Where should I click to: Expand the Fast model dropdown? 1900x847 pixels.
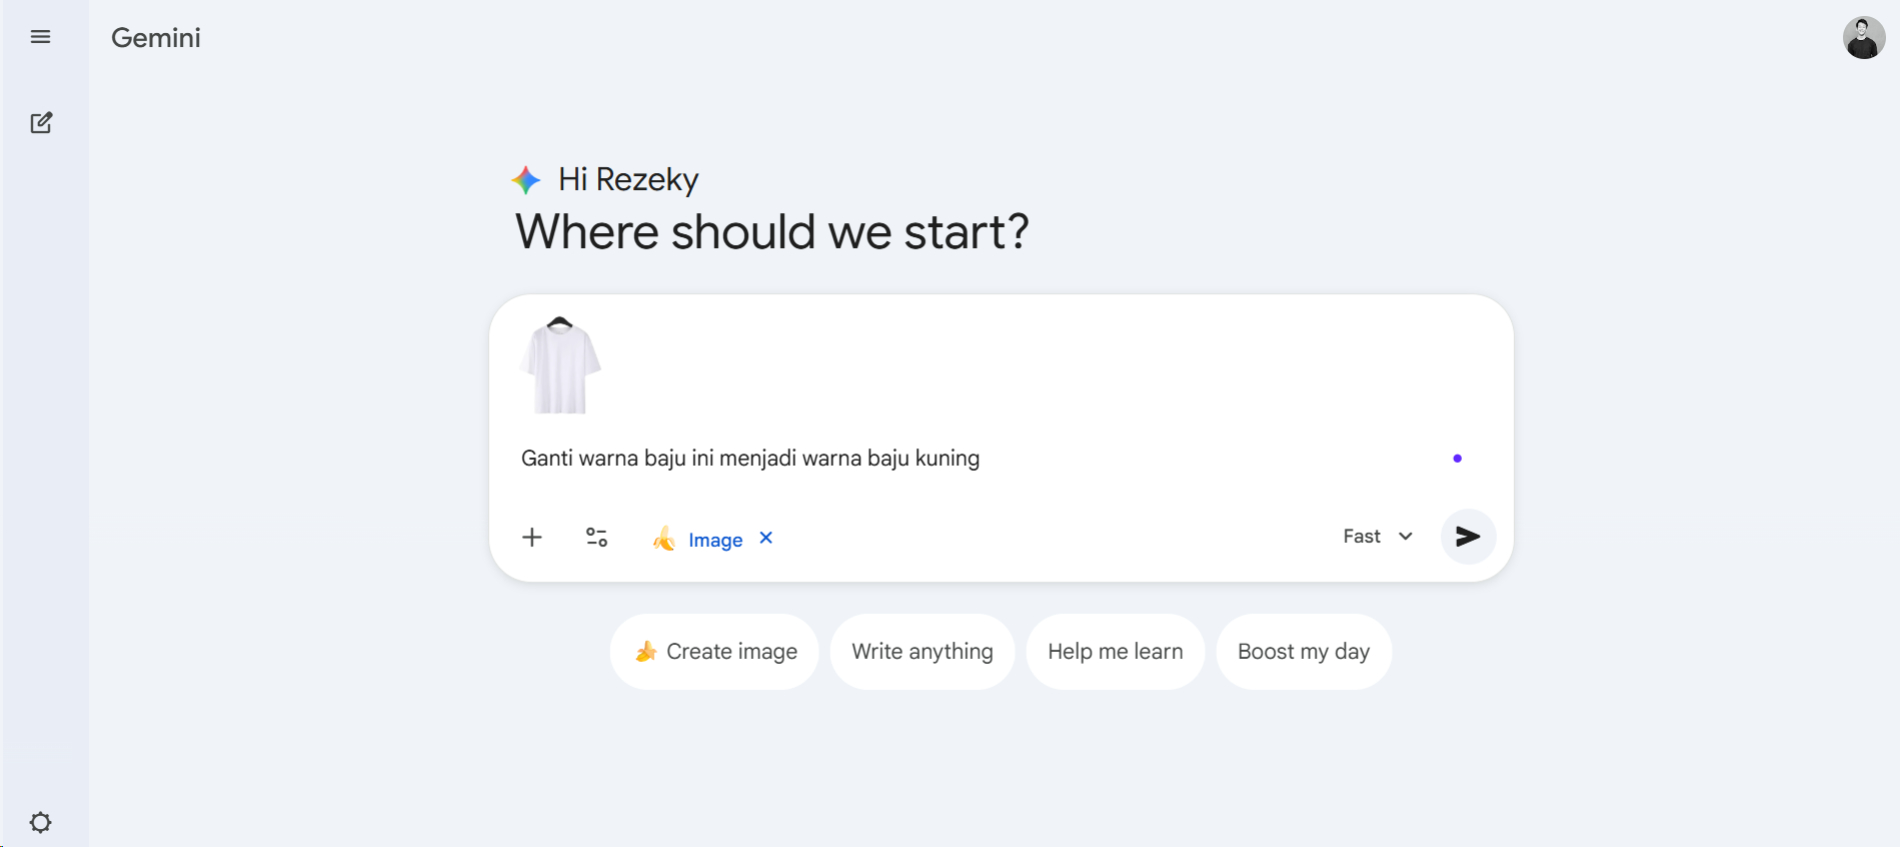click(1377, 537)
